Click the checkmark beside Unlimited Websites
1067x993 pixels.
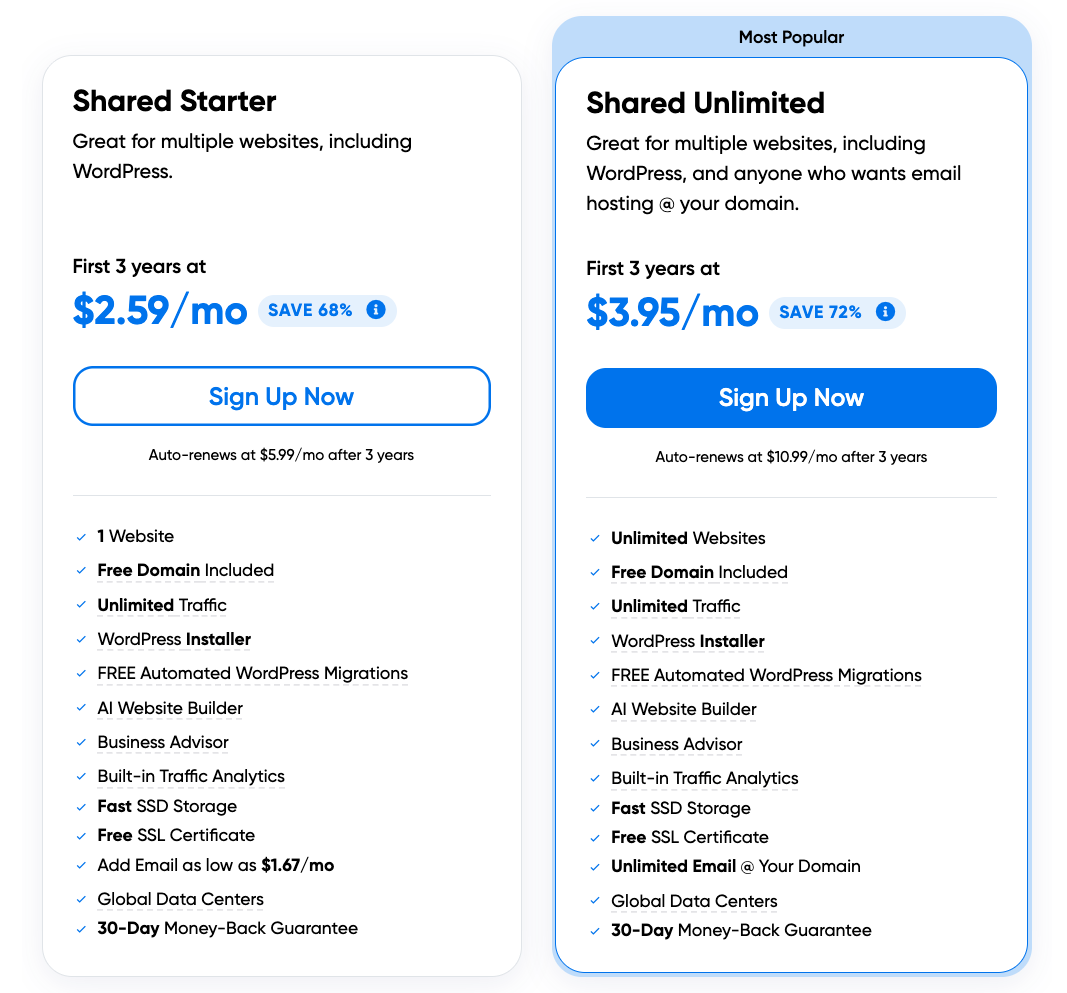[x=594, y=538]
